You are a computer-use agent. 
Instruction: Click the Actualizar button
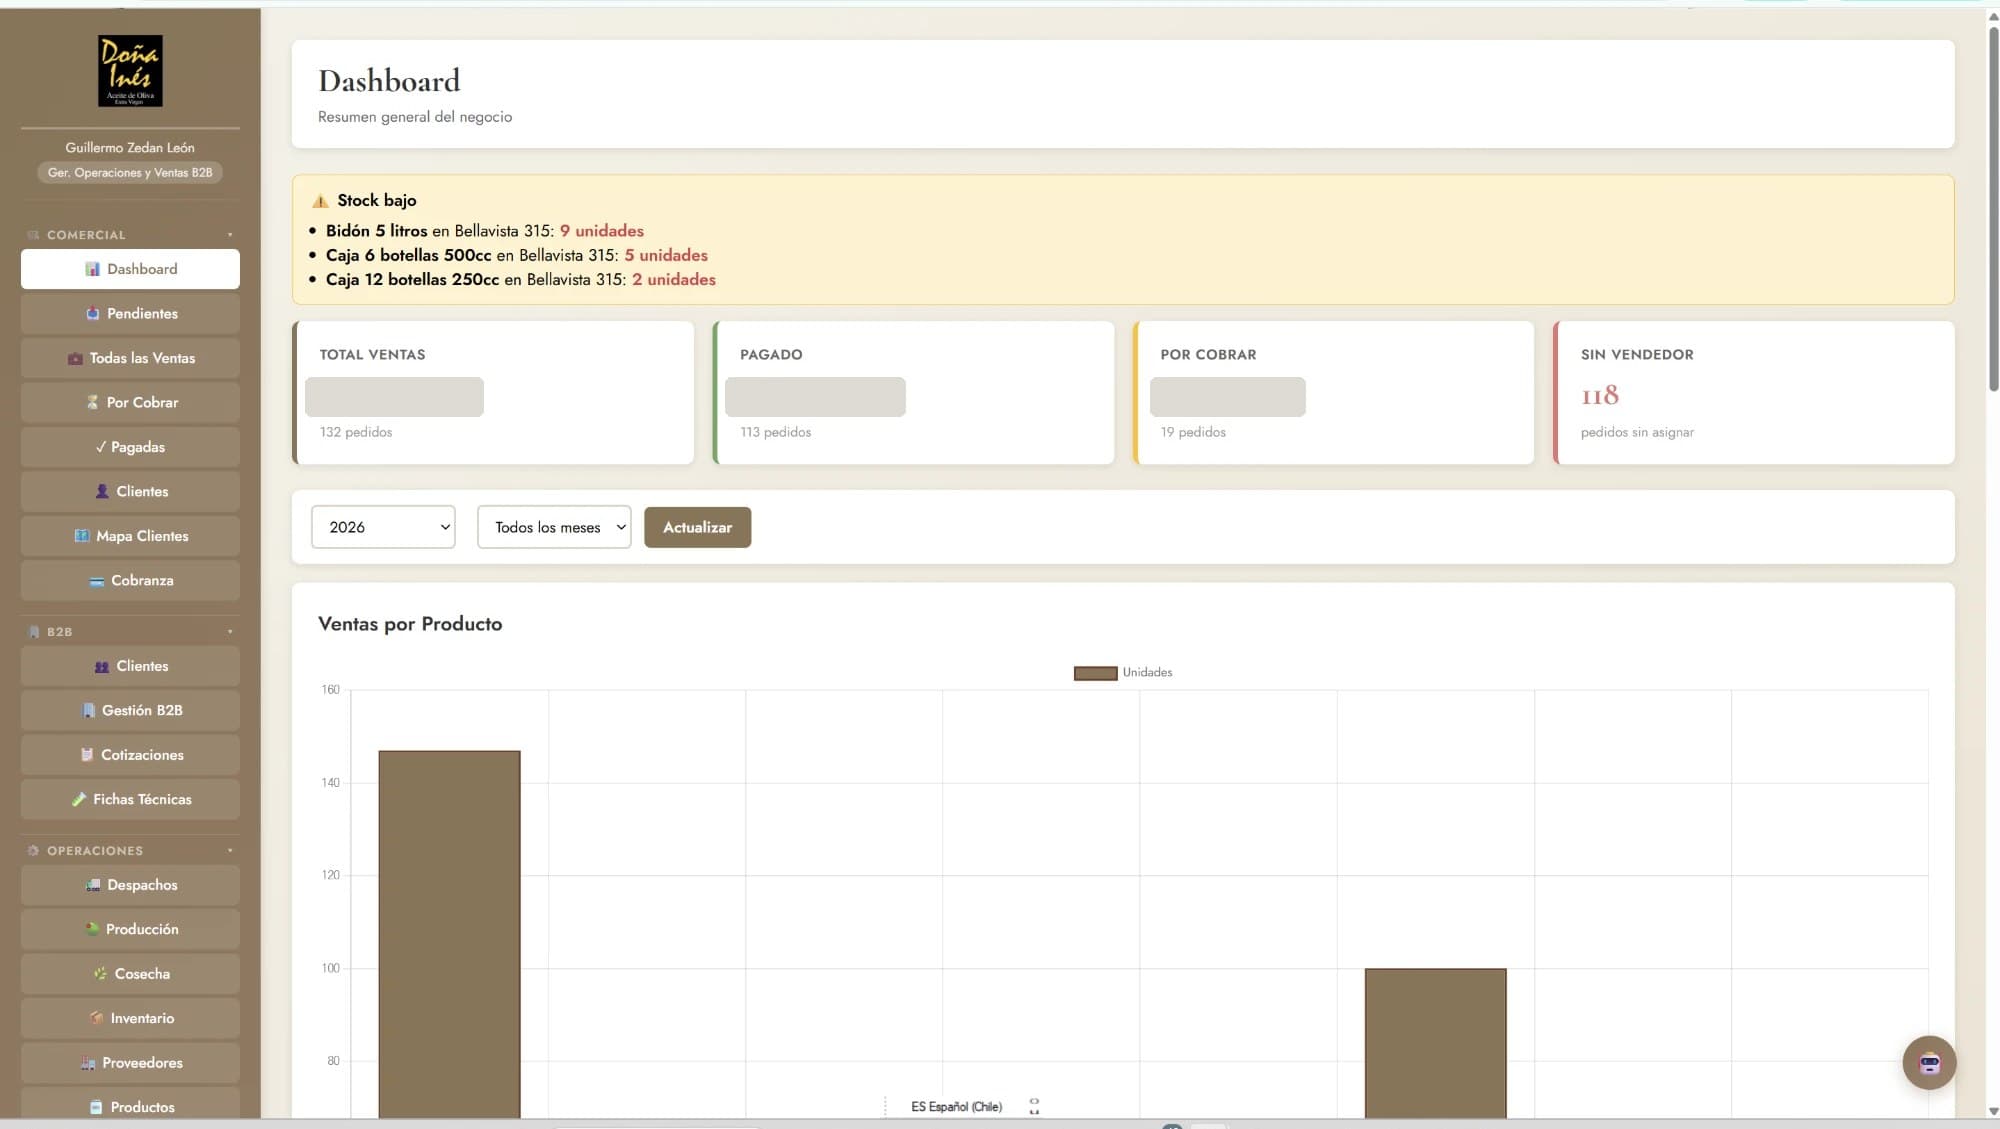697,527
